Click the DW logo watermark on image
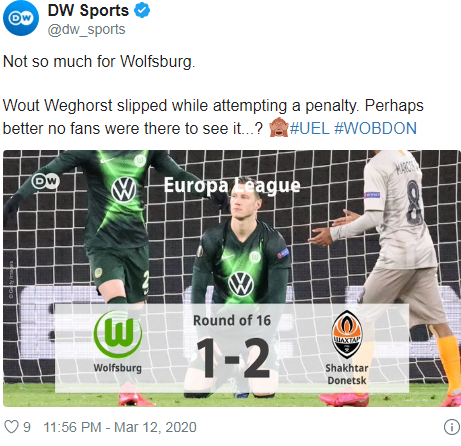Image resolution: width=461 pixels, height=446 pixels. coord(46,181)
